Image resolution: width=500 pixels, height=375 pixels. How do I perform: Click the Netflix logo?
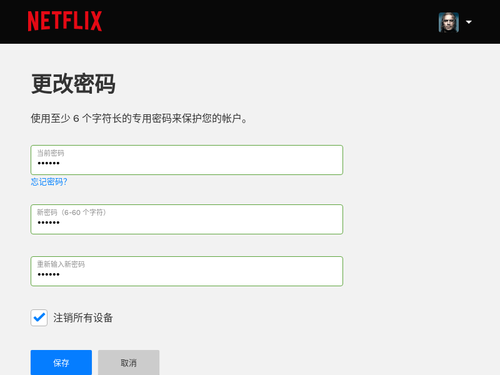[x=65, y=21]
